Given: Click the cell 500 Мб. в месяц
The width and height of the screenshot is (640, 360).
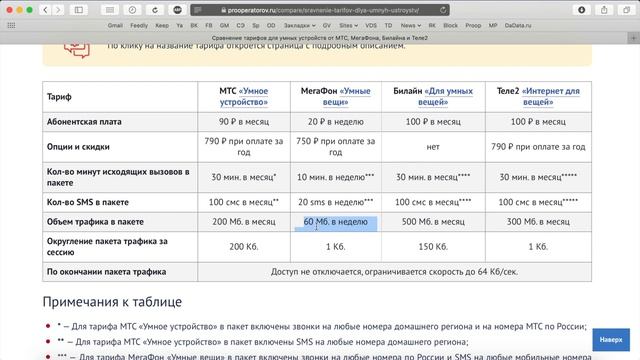Looking at the screenshot, I should click(x=433, y=222).
